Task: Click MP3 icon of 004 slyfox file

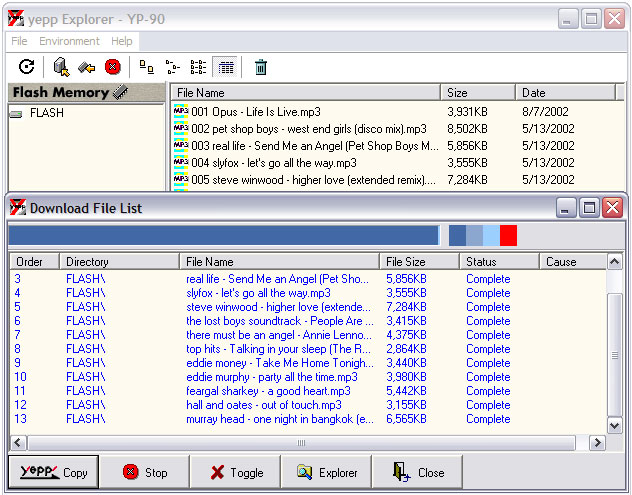Action: tap(181, 162)
